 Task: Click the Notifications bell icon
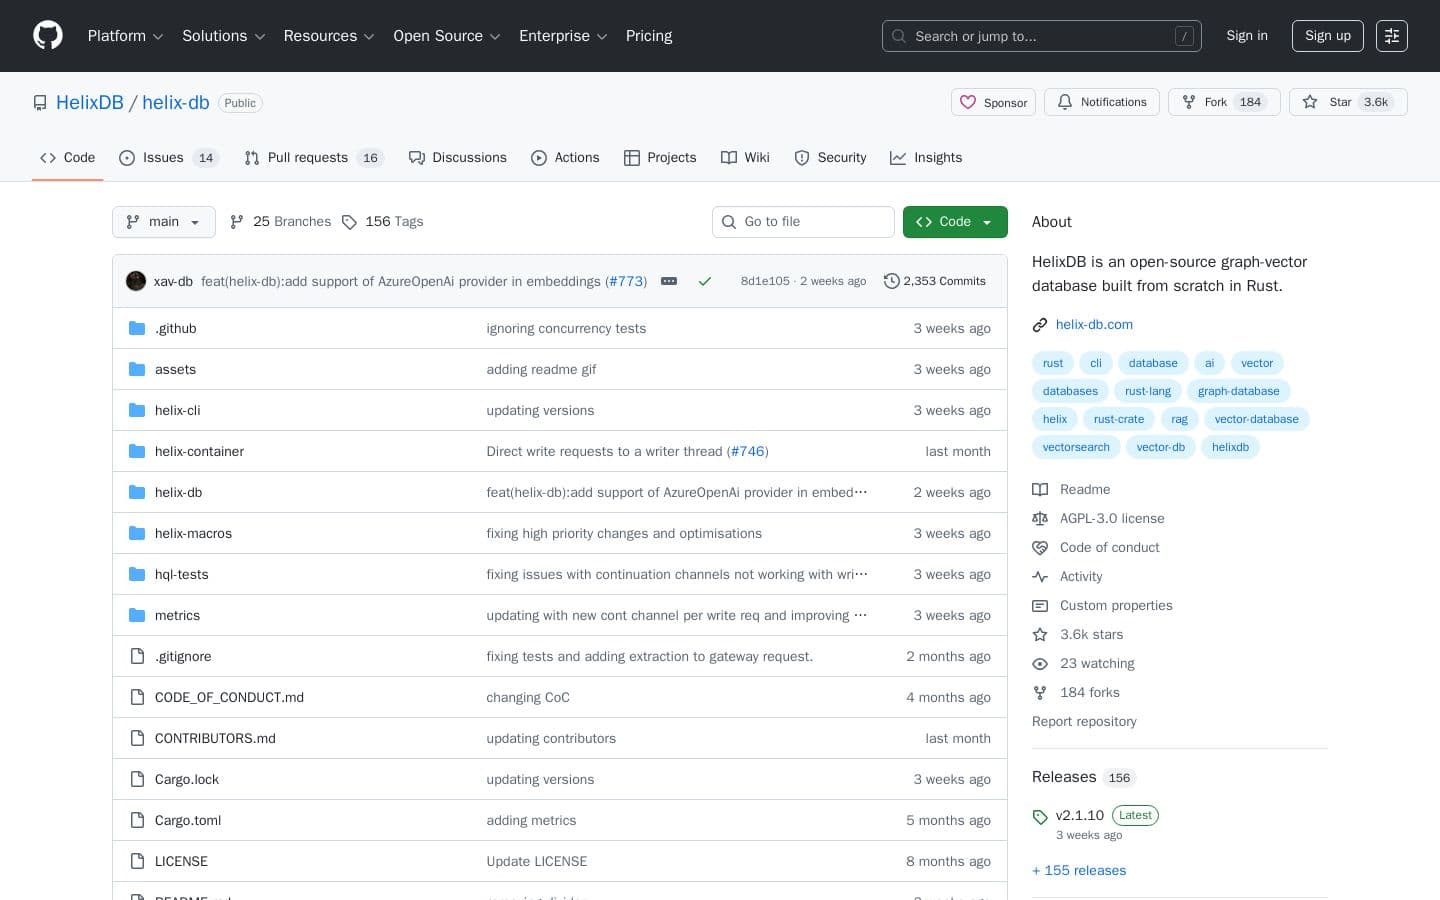(1065, 102)
